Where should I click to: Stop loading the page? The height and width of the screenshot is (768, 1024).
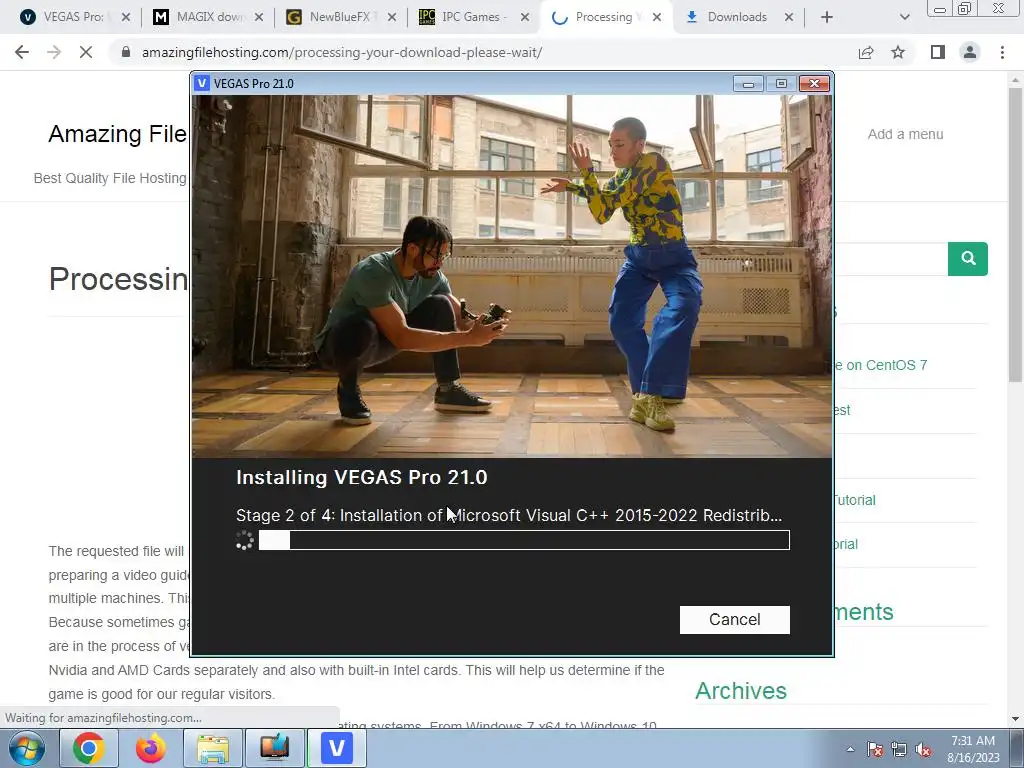point(86,52)
